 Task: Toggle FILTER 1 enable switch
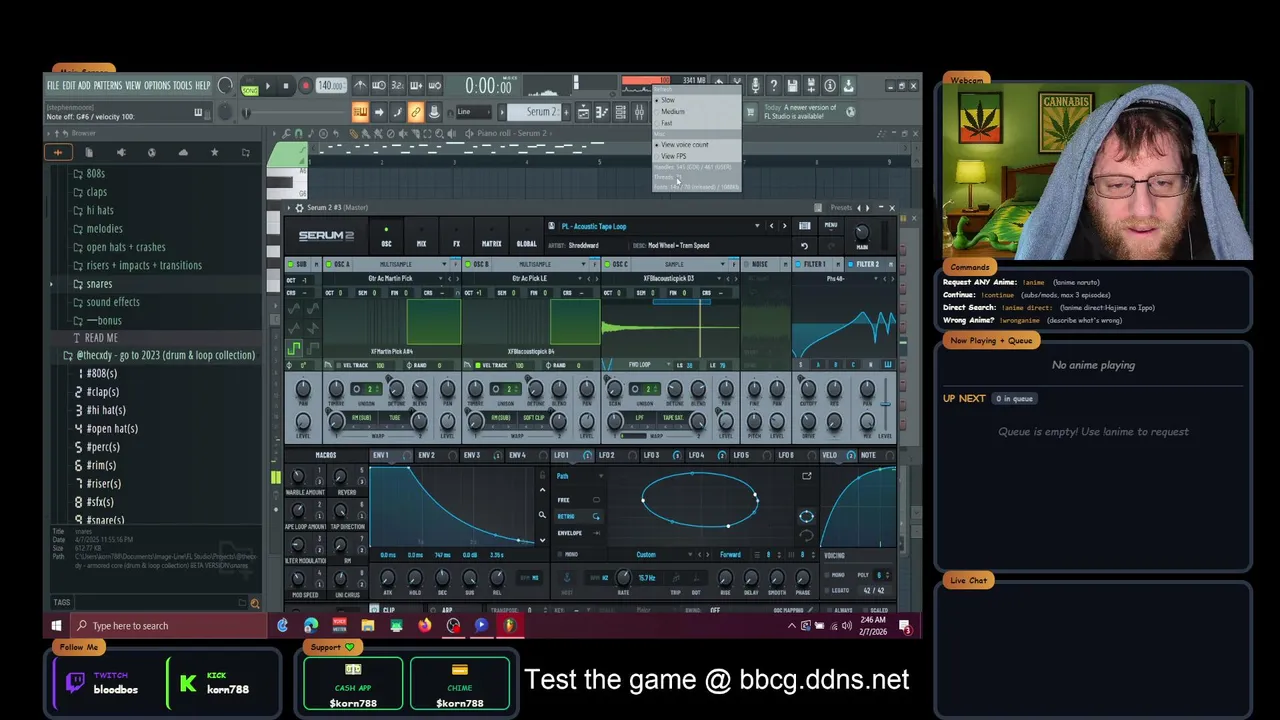[799, 264]
